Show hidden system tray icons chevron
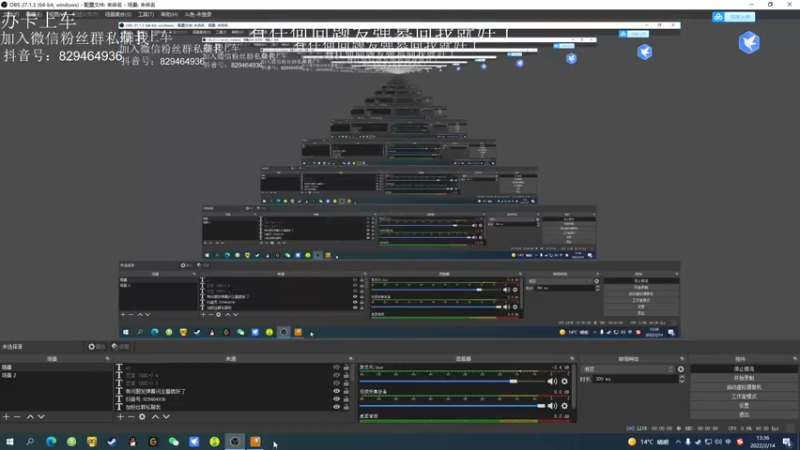Image resolution: width=800 pixels, height=450 pixels. pyautogui.click(x=678, y=442)
